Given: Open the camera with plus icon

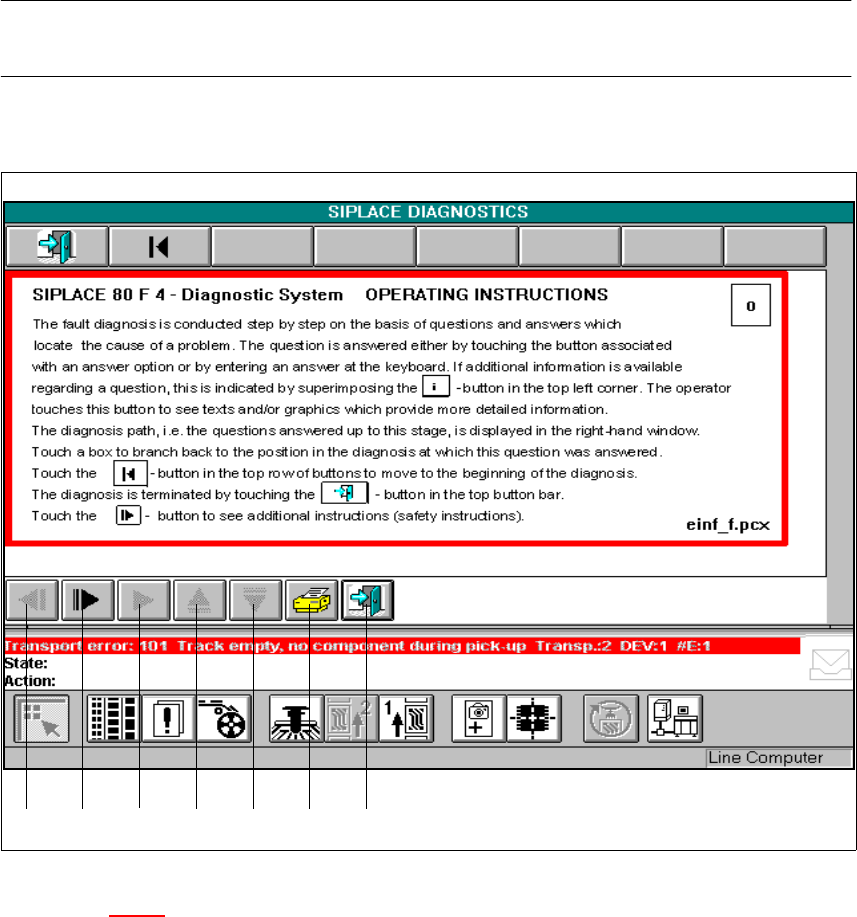Looking at the screenshot, I should pos(479,719).
